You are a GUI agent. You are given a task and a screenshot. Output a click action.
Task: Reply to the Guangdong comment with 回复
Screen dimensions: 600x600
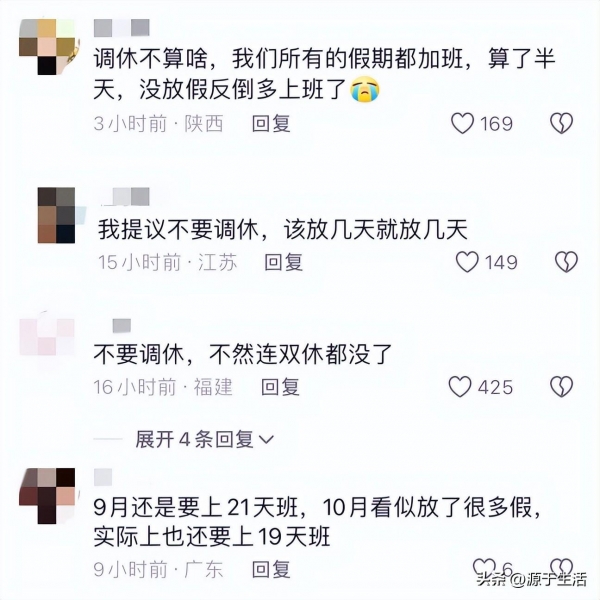tap(271, 569)
